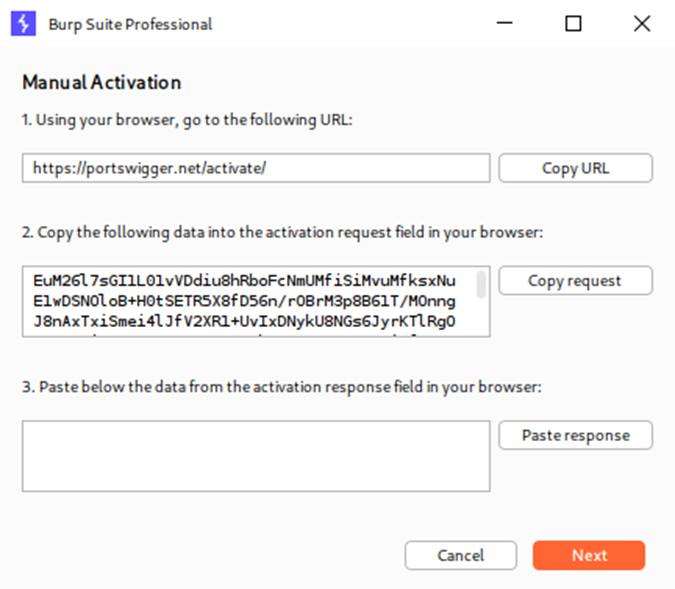The width and height of the screenshot is (675, 589).
Task: Click the step 1 browser URL instruction
Action: point(187,120)
